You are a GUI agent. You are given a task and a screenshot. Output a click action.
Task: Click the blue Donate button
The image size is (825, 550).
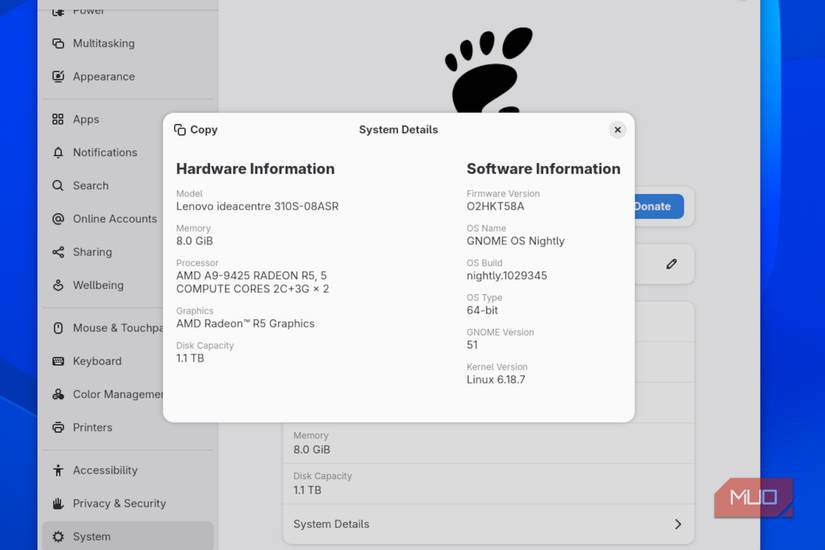pos(659,206)
